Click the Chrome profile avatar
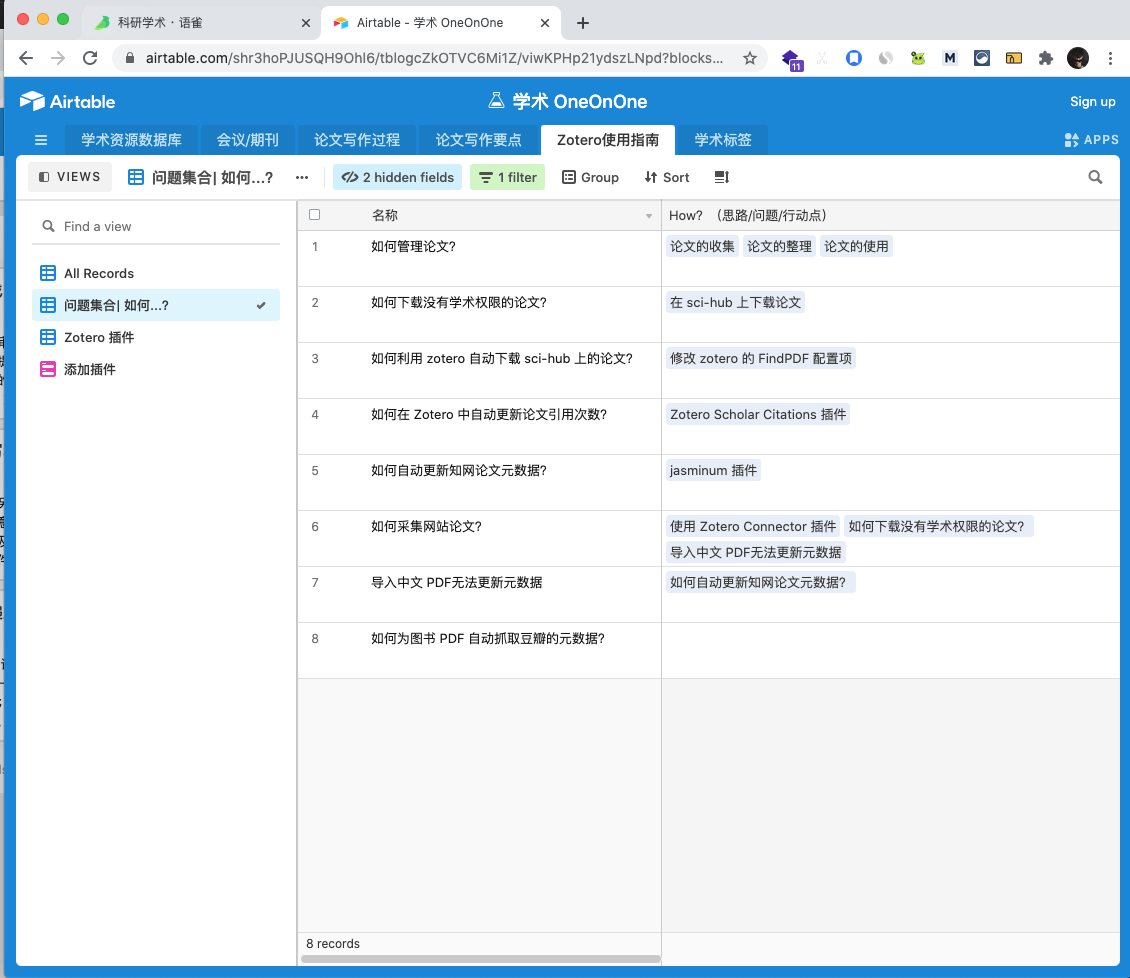Screen dimensions: 1130x978 pos(1077,58)
